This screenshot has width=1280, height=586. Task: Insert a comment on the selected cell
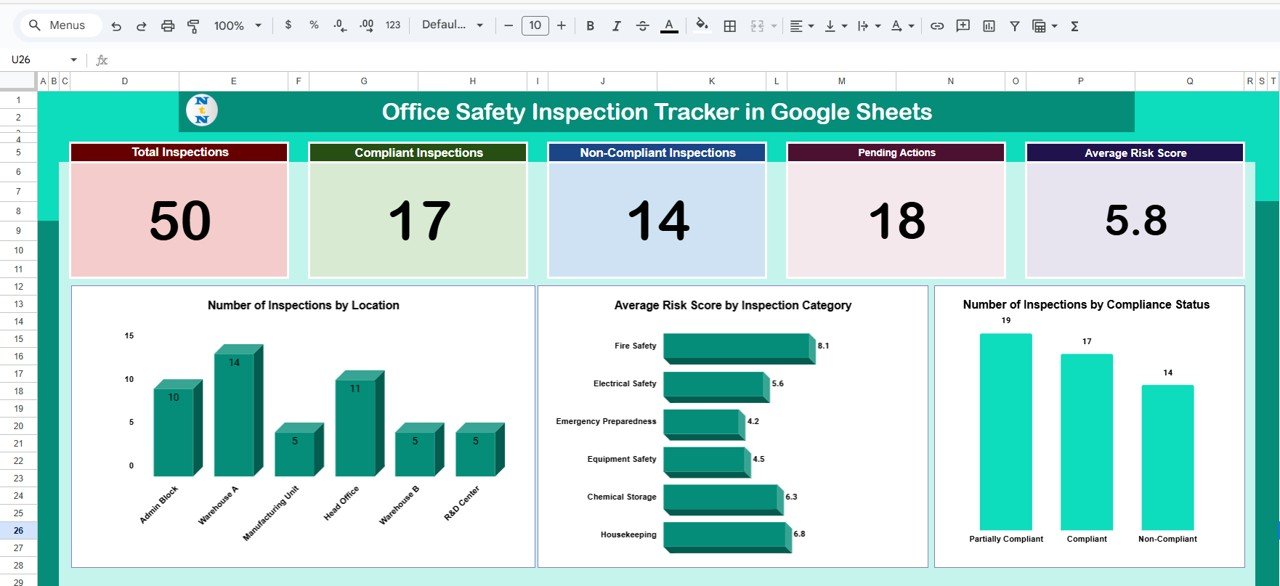pyautogui.click(x=961, y=25)
